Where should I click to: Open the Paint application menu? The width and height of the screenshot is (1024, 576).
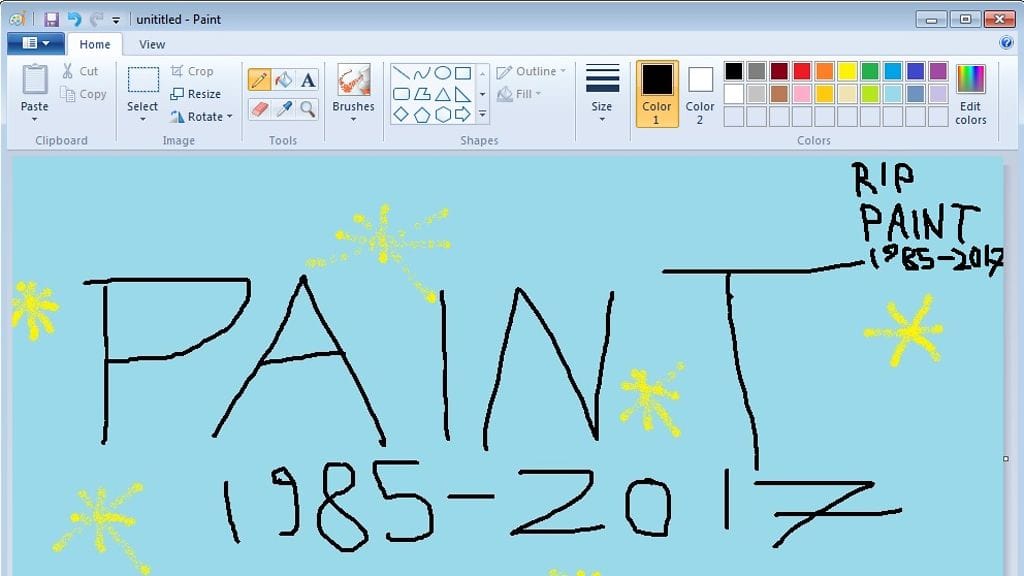(x=34, y=43)
